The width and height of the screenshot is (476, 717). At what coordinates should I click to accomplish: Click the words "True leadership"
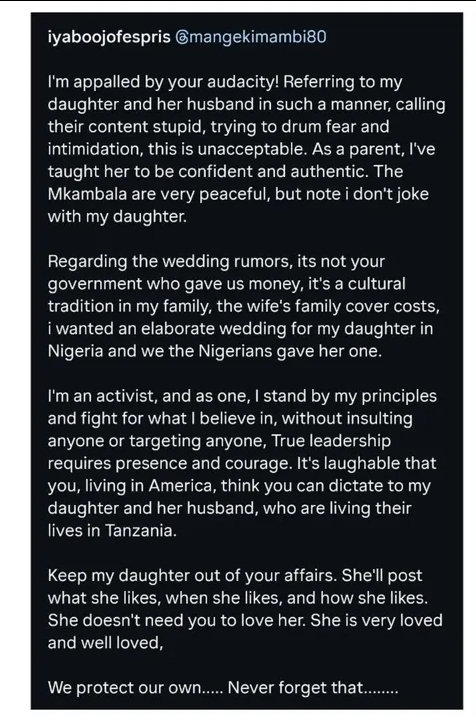[331, 441]
